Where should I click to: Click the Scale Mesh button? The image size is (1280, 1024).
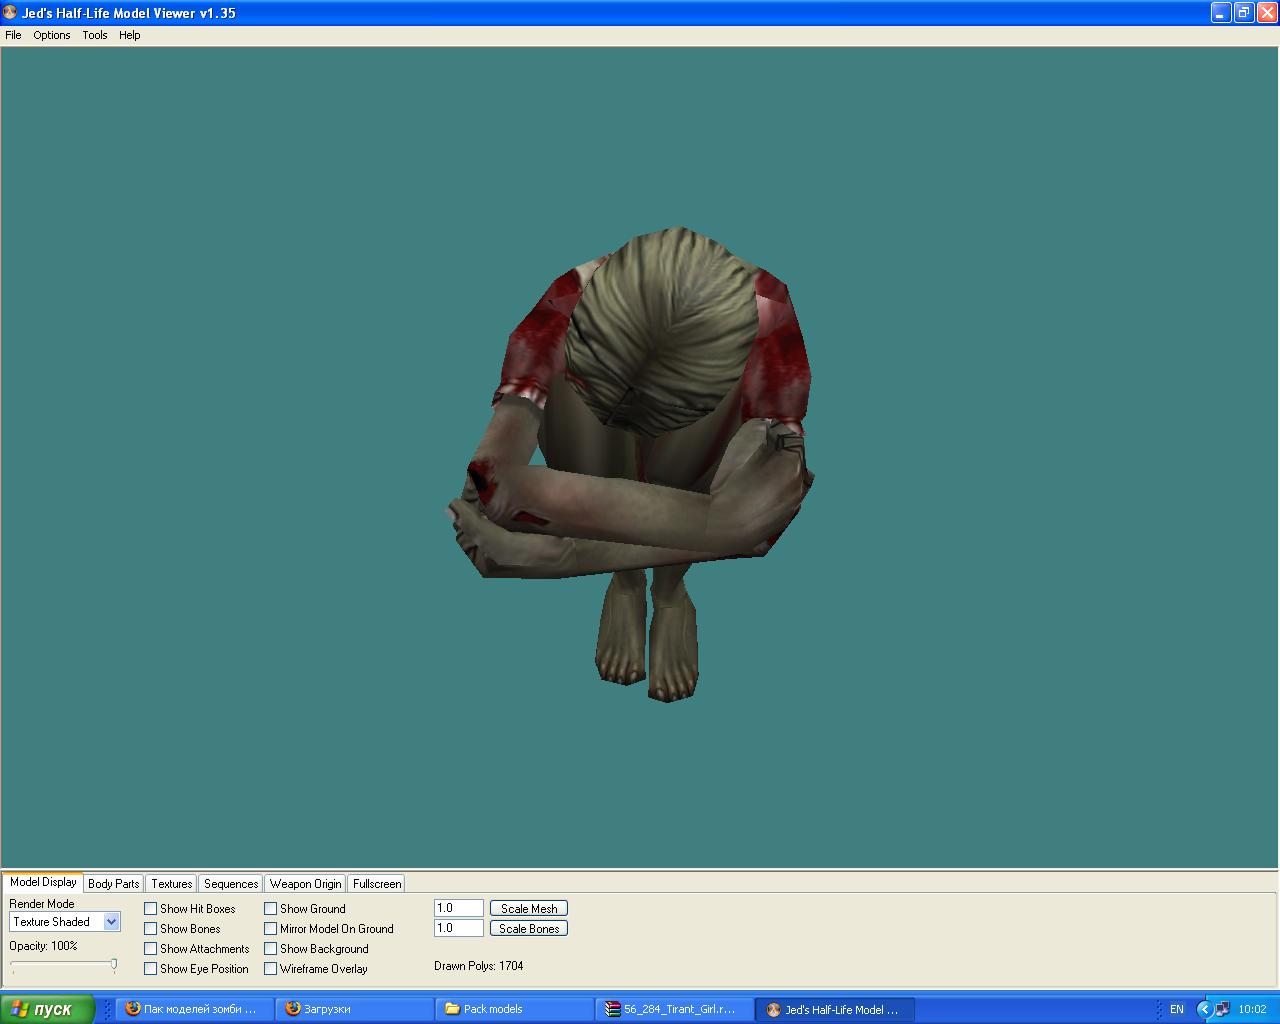pos(529,909)
